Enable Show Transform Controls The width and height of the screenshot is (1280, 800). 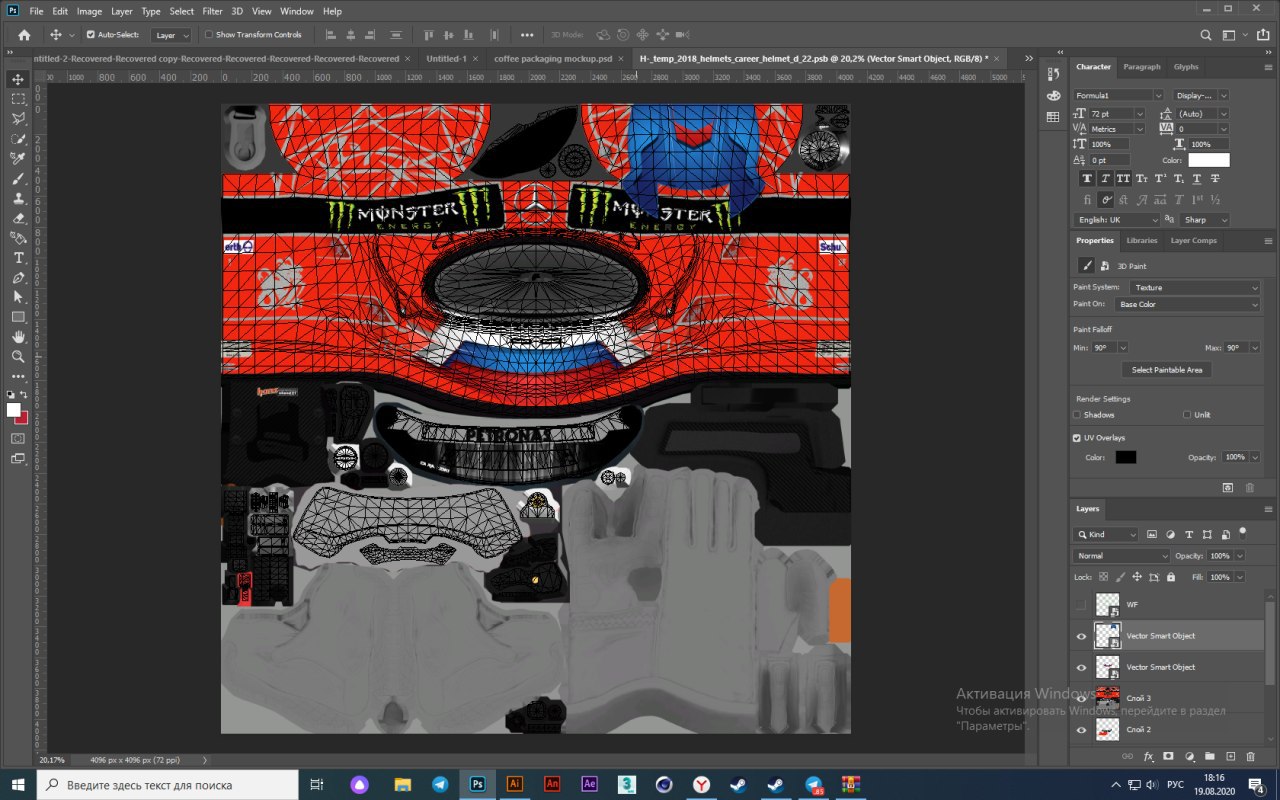[x=209, y=34]
